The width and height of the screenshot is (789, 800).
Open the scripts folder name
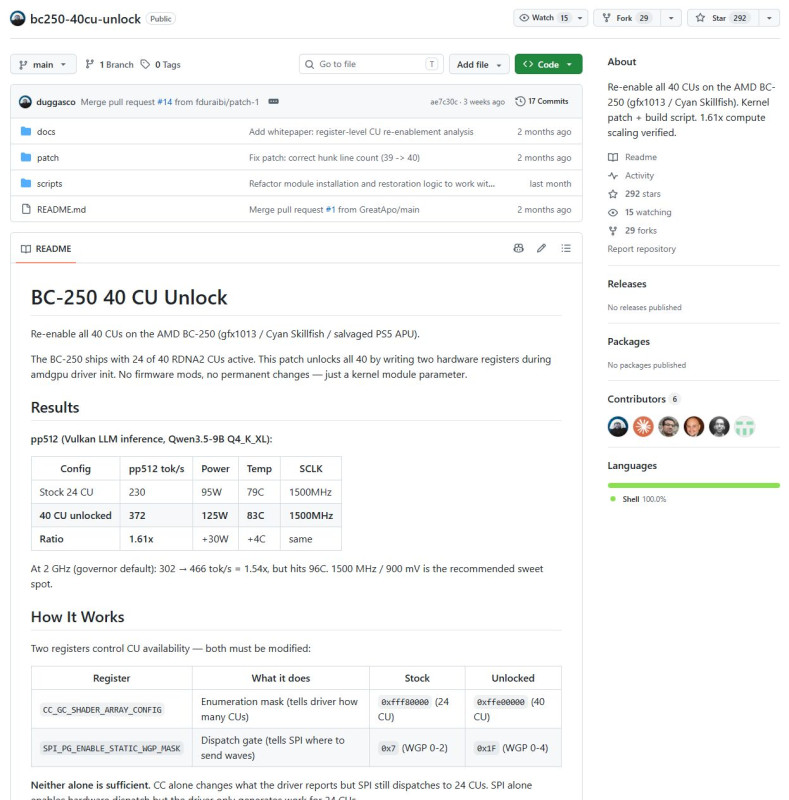point(50,183)
